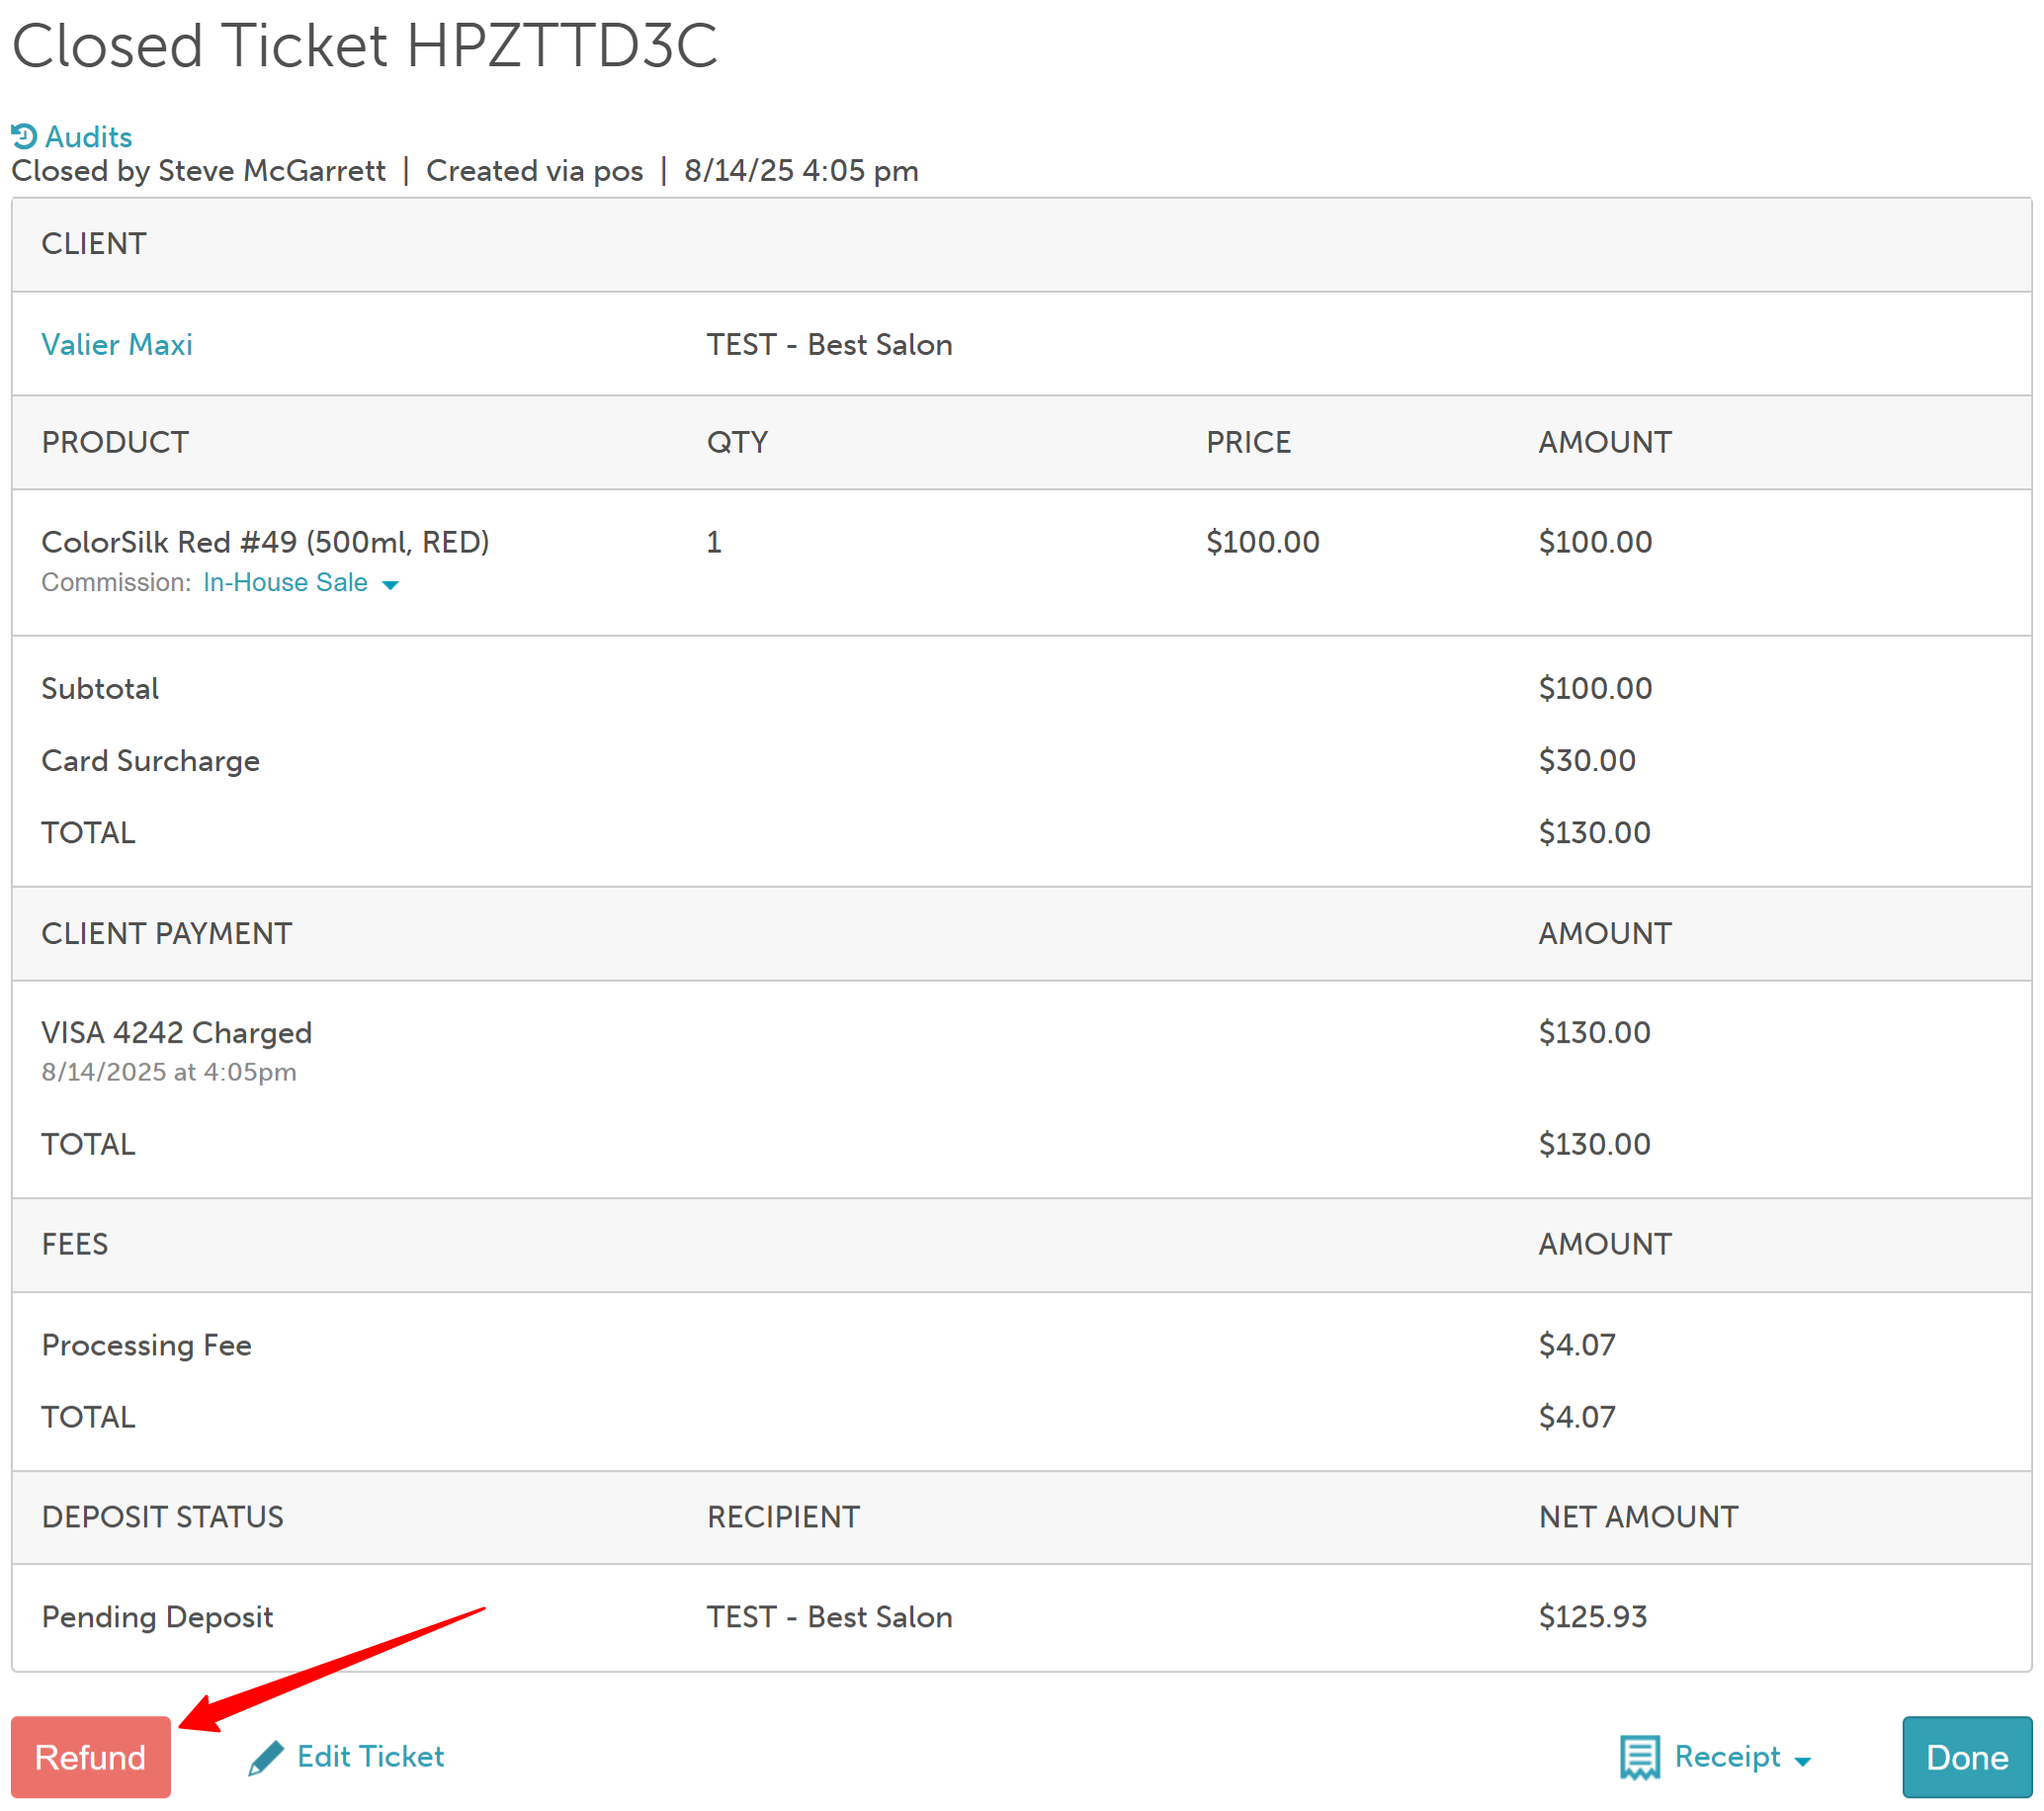Click the Receipt menu label
Image resolution: width=2044 pixels, height=1811 pixels.
(1727, 1756)
